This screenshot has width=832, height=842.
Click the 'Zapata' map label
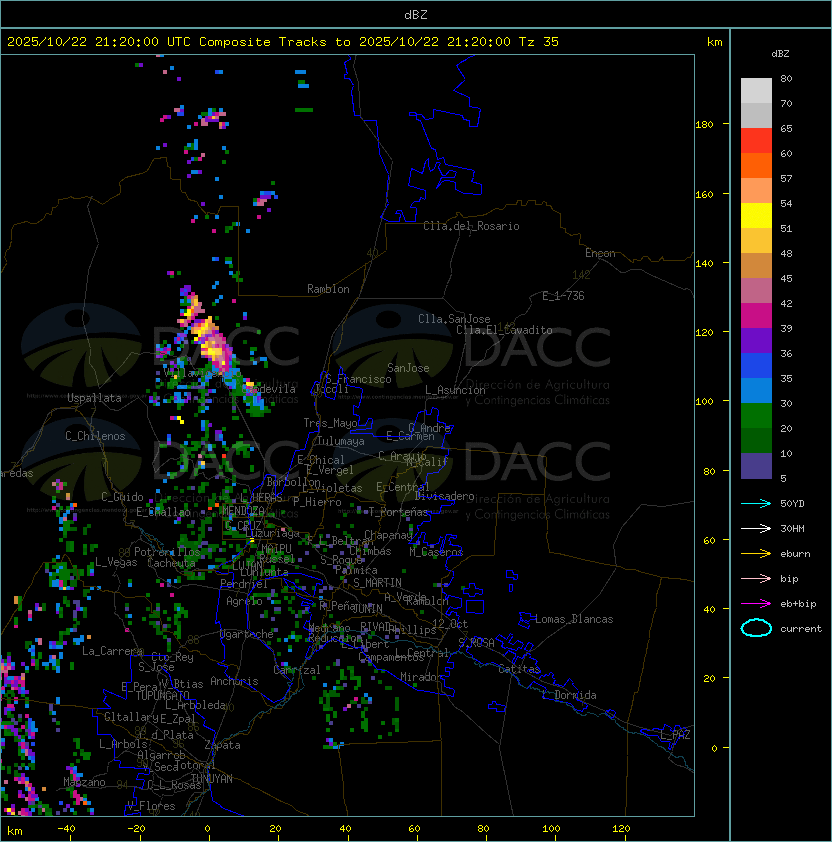[222, 745]
